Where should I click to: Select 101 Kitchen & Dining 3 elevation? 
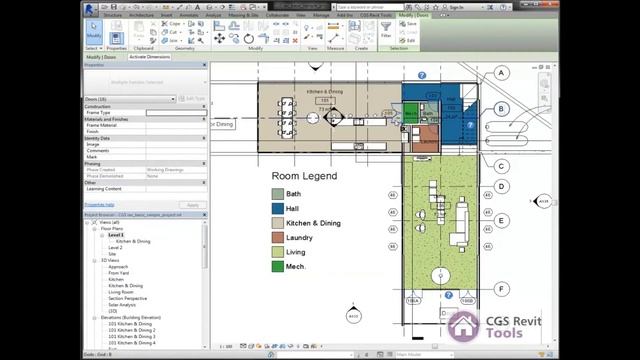131,337
